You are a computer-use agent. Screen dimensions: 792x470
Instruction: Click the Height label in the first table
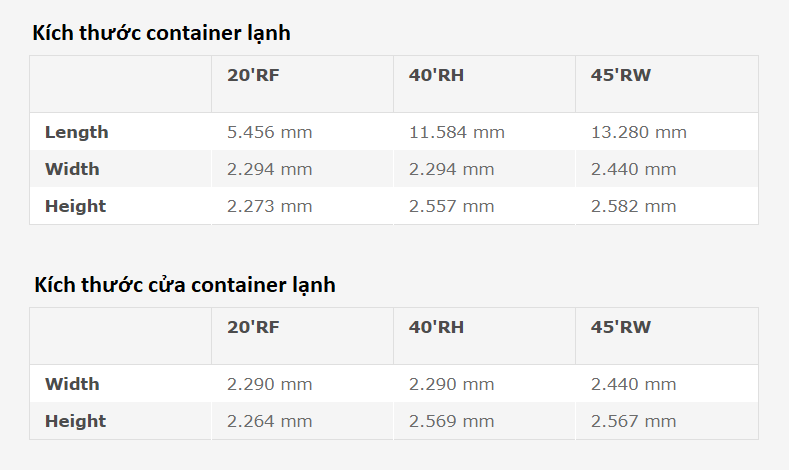75,206
